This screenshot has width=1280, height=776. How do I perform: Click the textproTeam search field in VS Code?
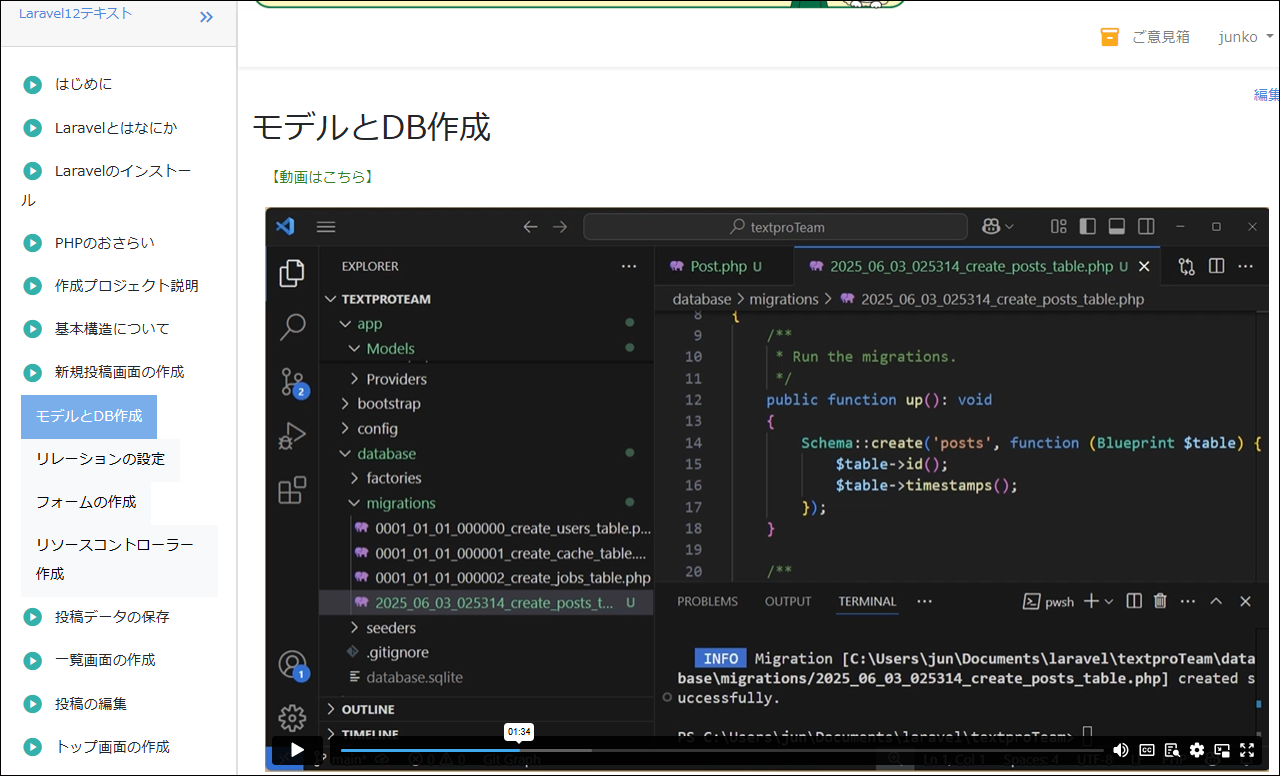775,227
